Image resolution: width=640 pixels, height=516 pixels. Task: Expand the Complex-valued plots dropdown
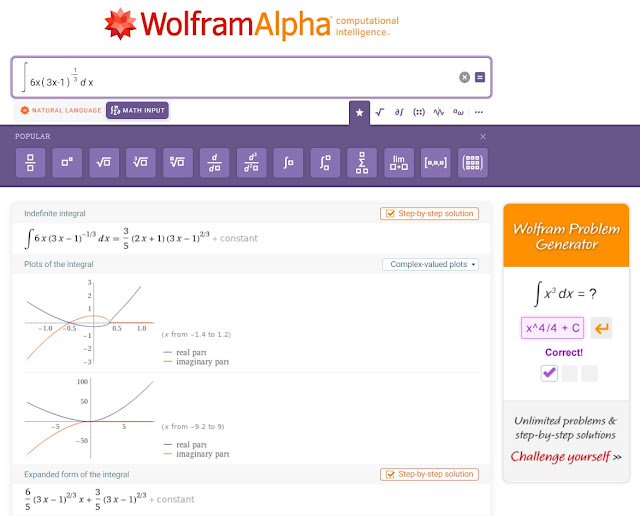431,265
